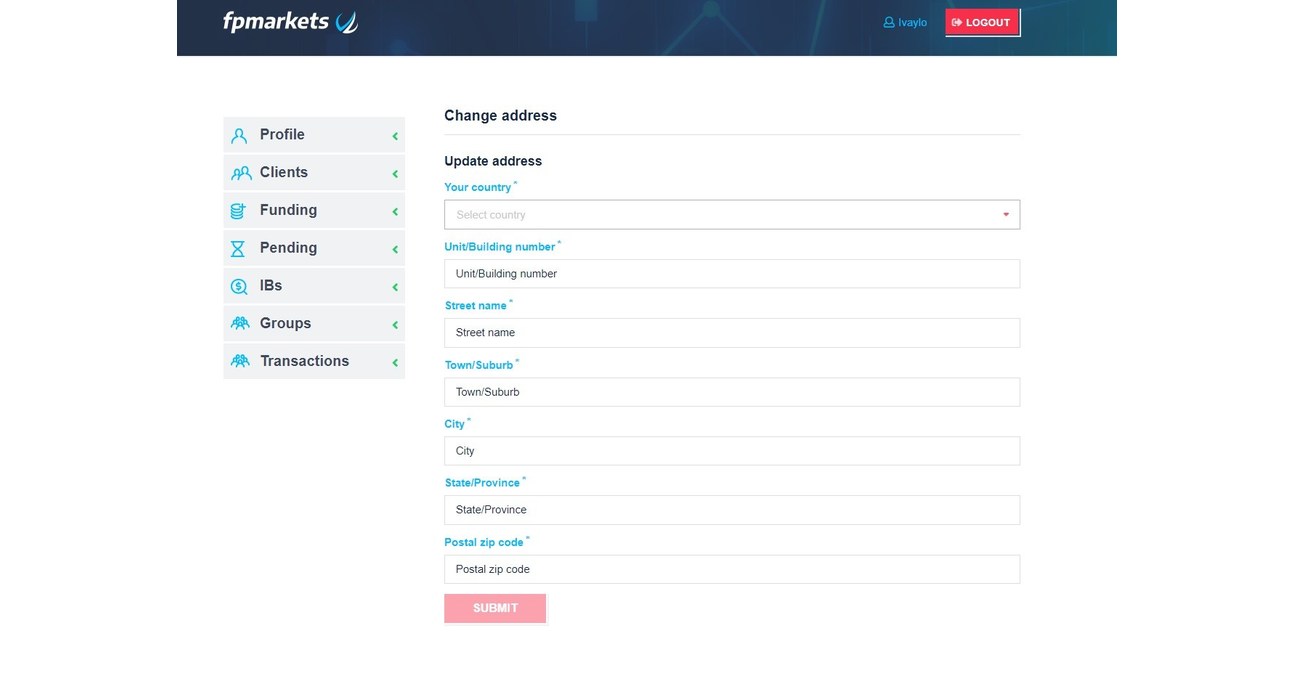
Task: Click the Funding coins icon
Action: pyautogui.click(x=239, y=210)
